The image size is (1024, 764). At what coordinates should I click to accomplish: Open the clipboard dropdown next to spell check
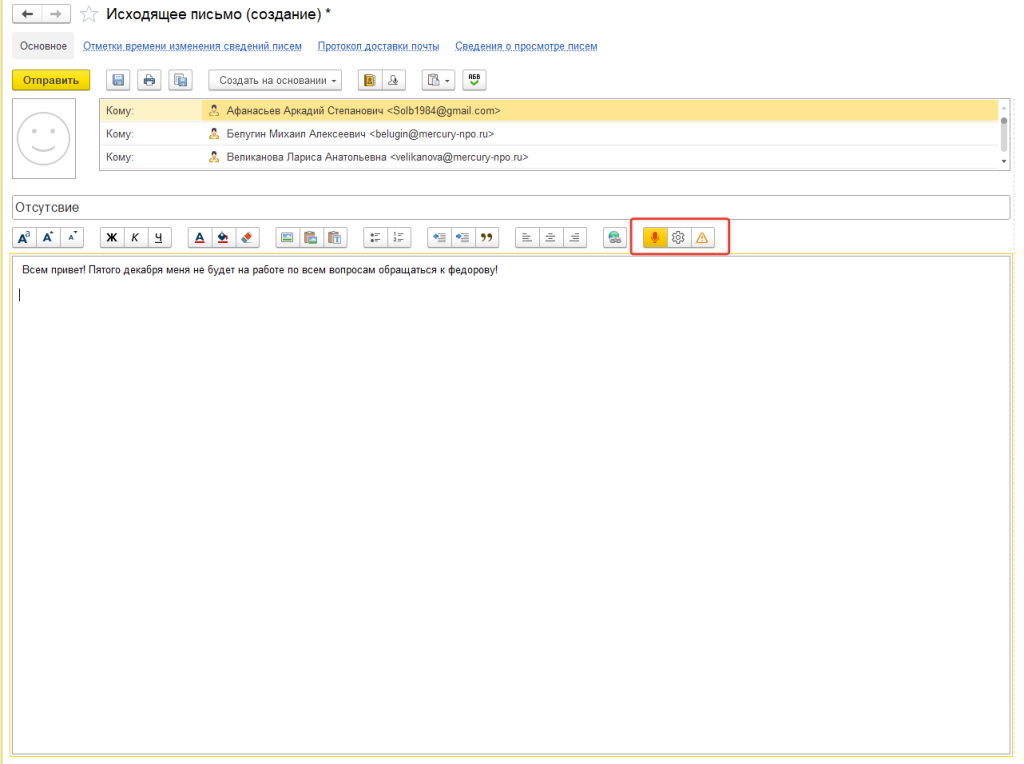(x=438, y=80)
